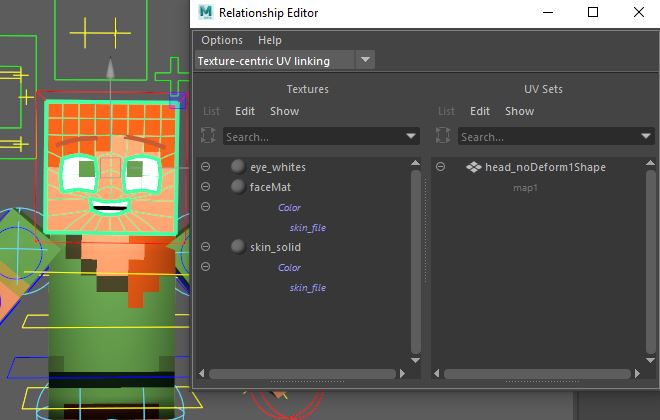660x420 pixels.
Task: Click UV Sets scroll down arrow
Action: tap(650, 360)
